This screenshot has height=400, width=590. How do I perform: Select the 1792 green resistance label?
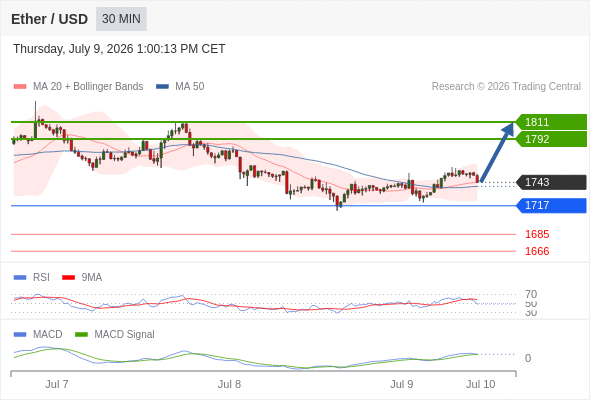[x=551, y=139]
